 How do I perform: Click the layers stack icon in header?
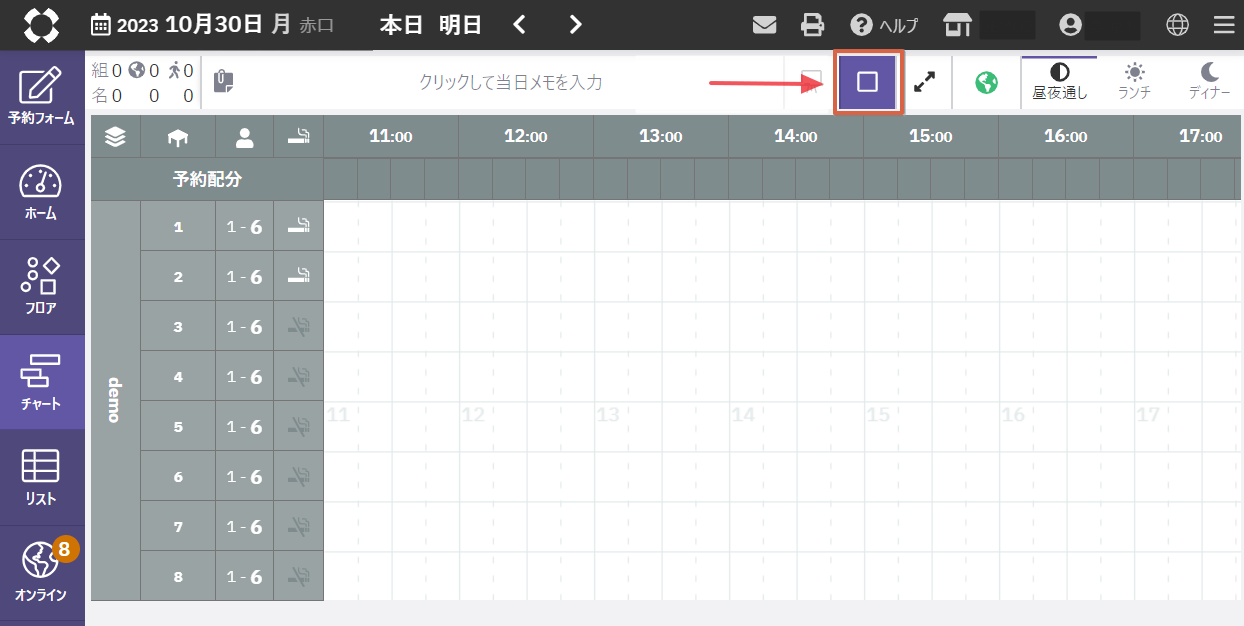(116, 138)
